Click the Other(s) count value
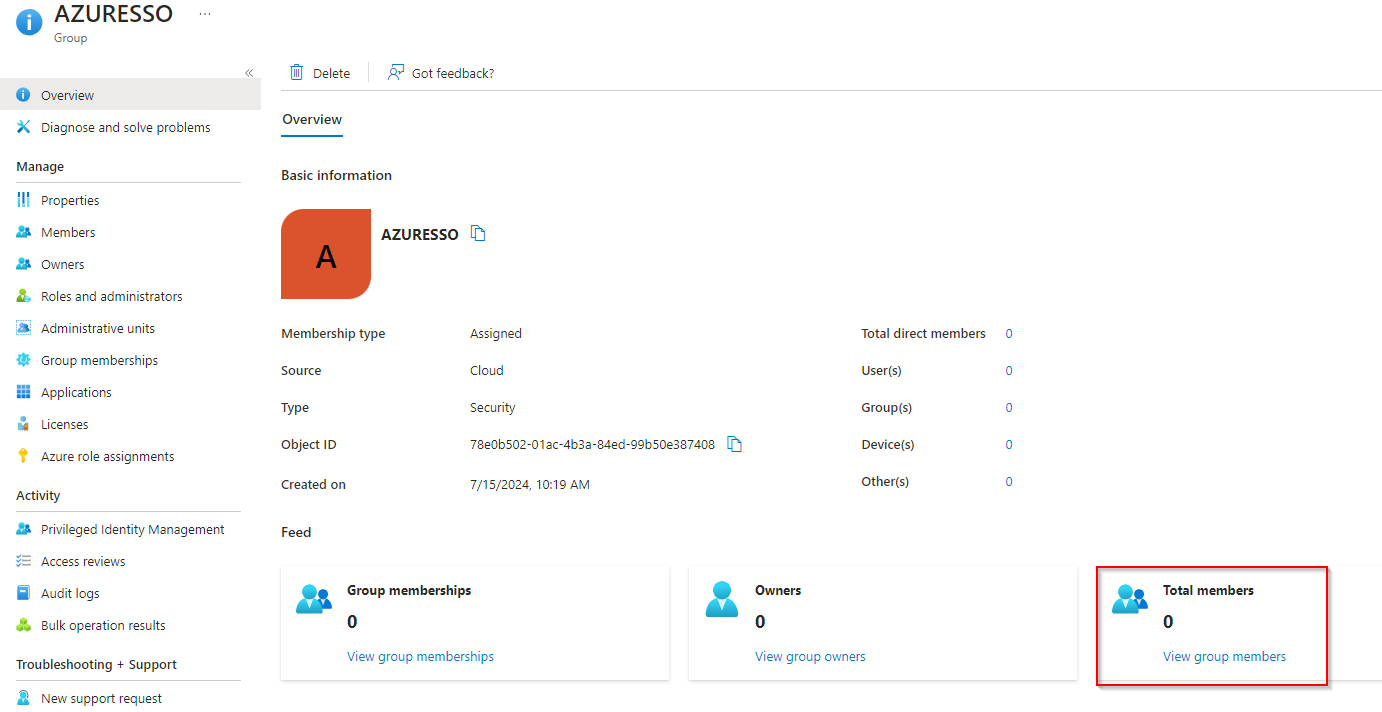 pos(1009,481)
